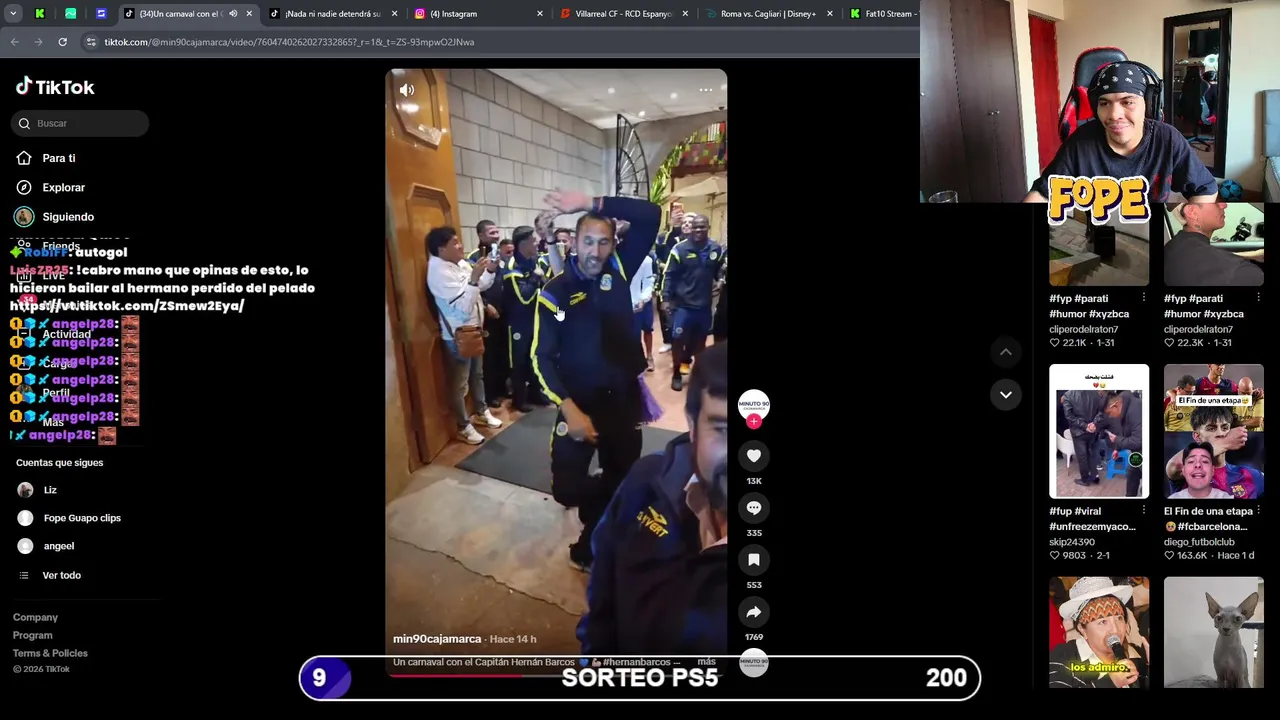The height and width of the screenshot is (720, 1280).
Task: Click the #hernanbarcos hashtag in the caption
Action: tap(637, 662)
